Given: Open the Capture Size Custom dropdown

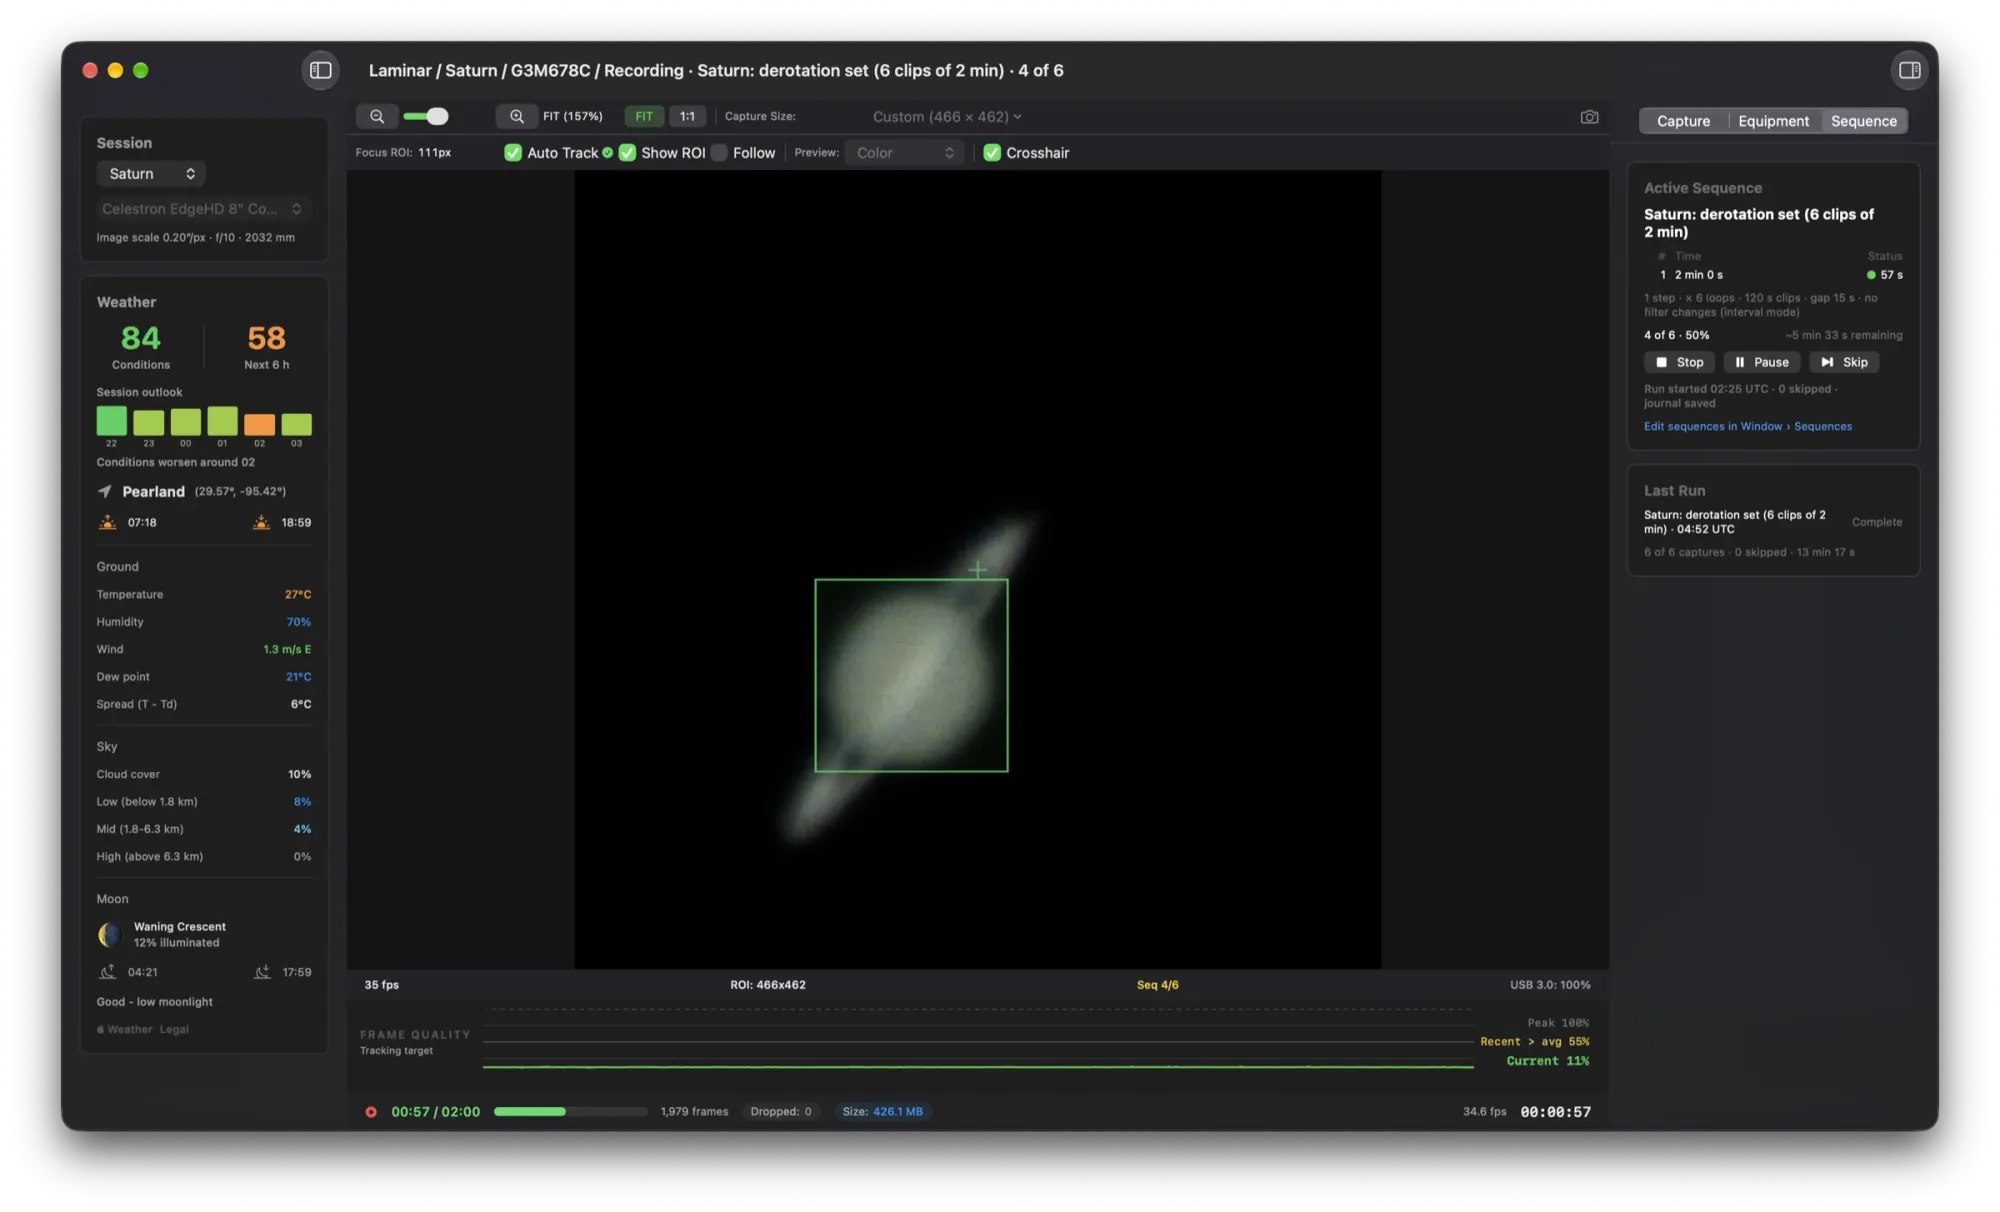Looking at the screenshot, I should point(947,117).
